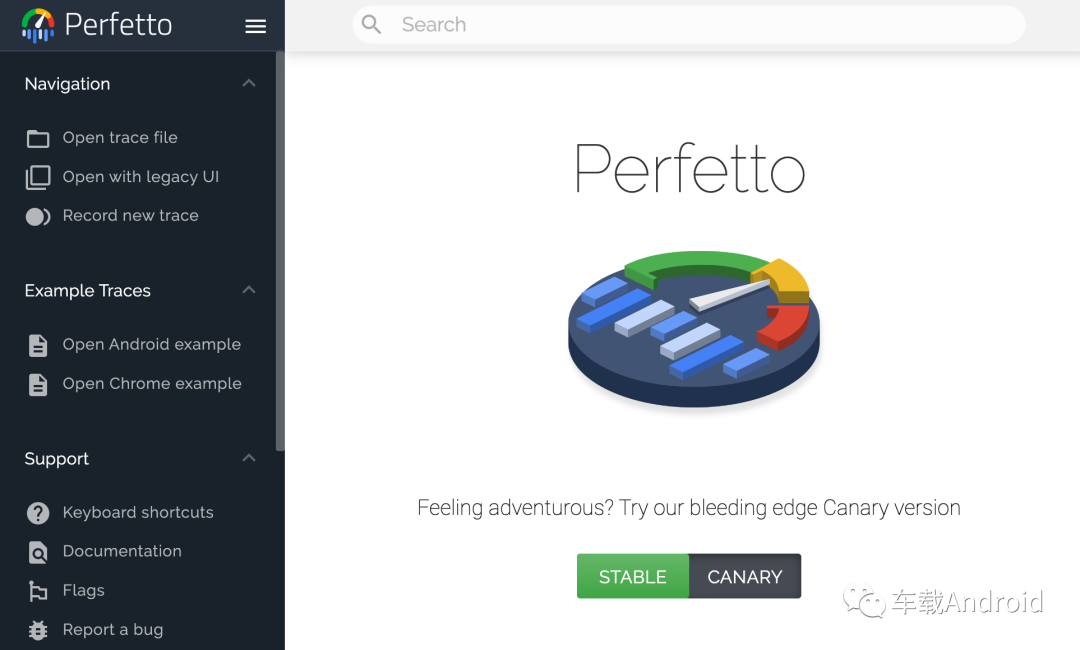This screenshot has width=1080, height=650.
Task: Click the Open trace file icon
Action: 37,137
